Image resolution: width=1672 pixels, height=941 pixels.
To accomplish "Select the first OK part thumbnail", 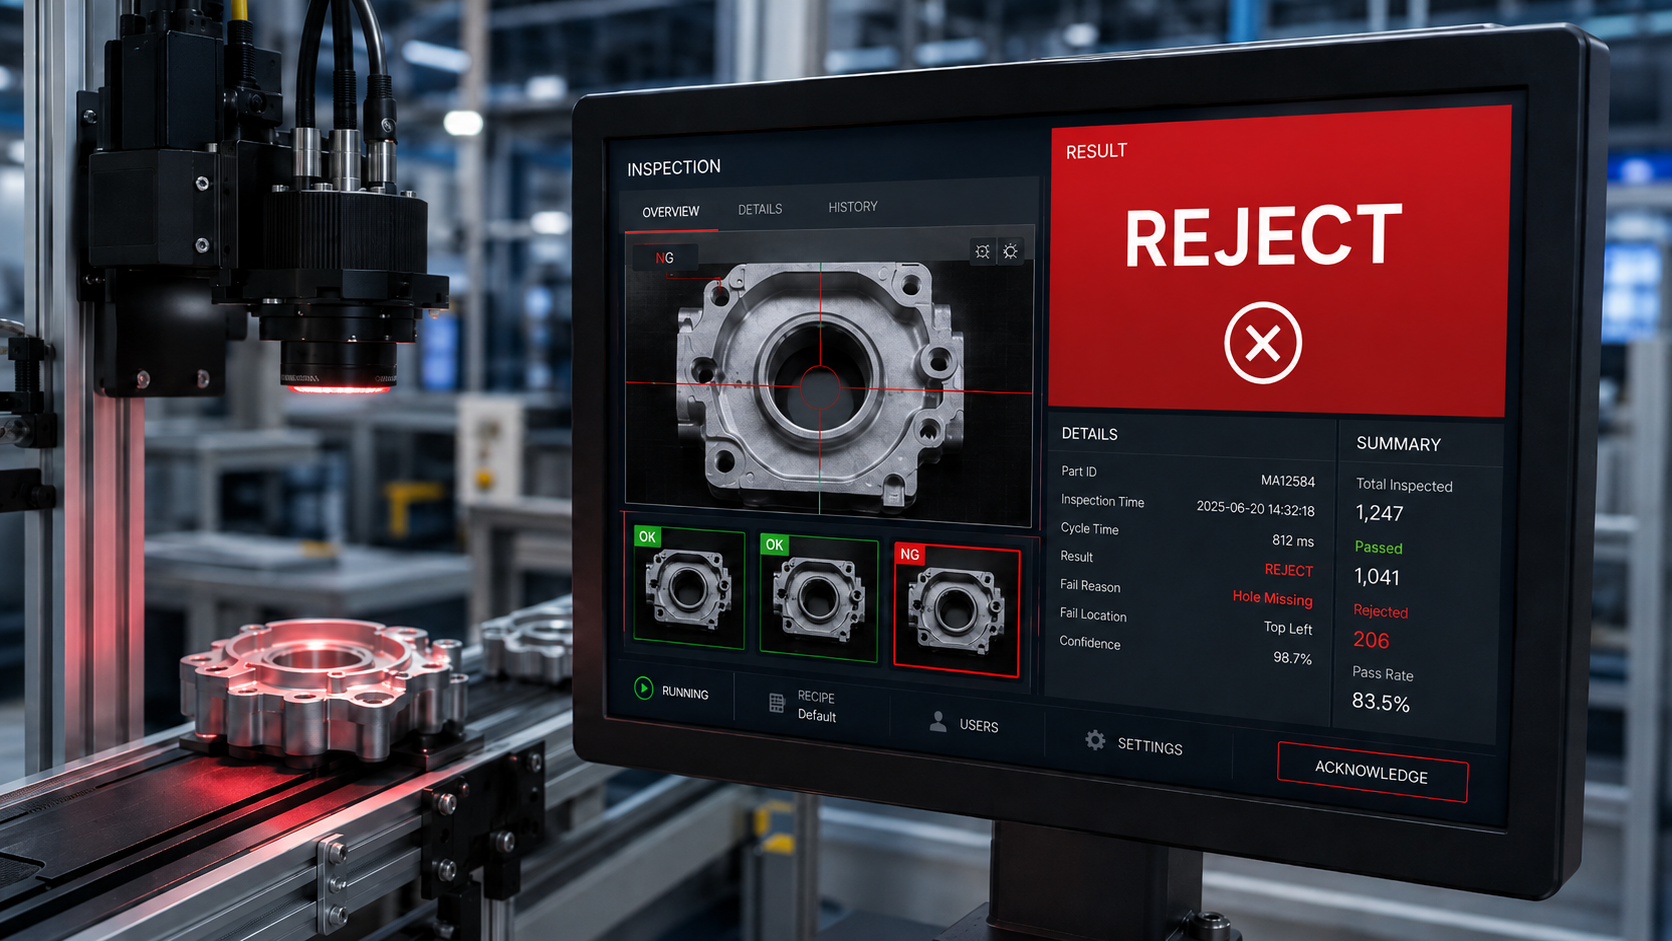I will click(x=689, y=588).
